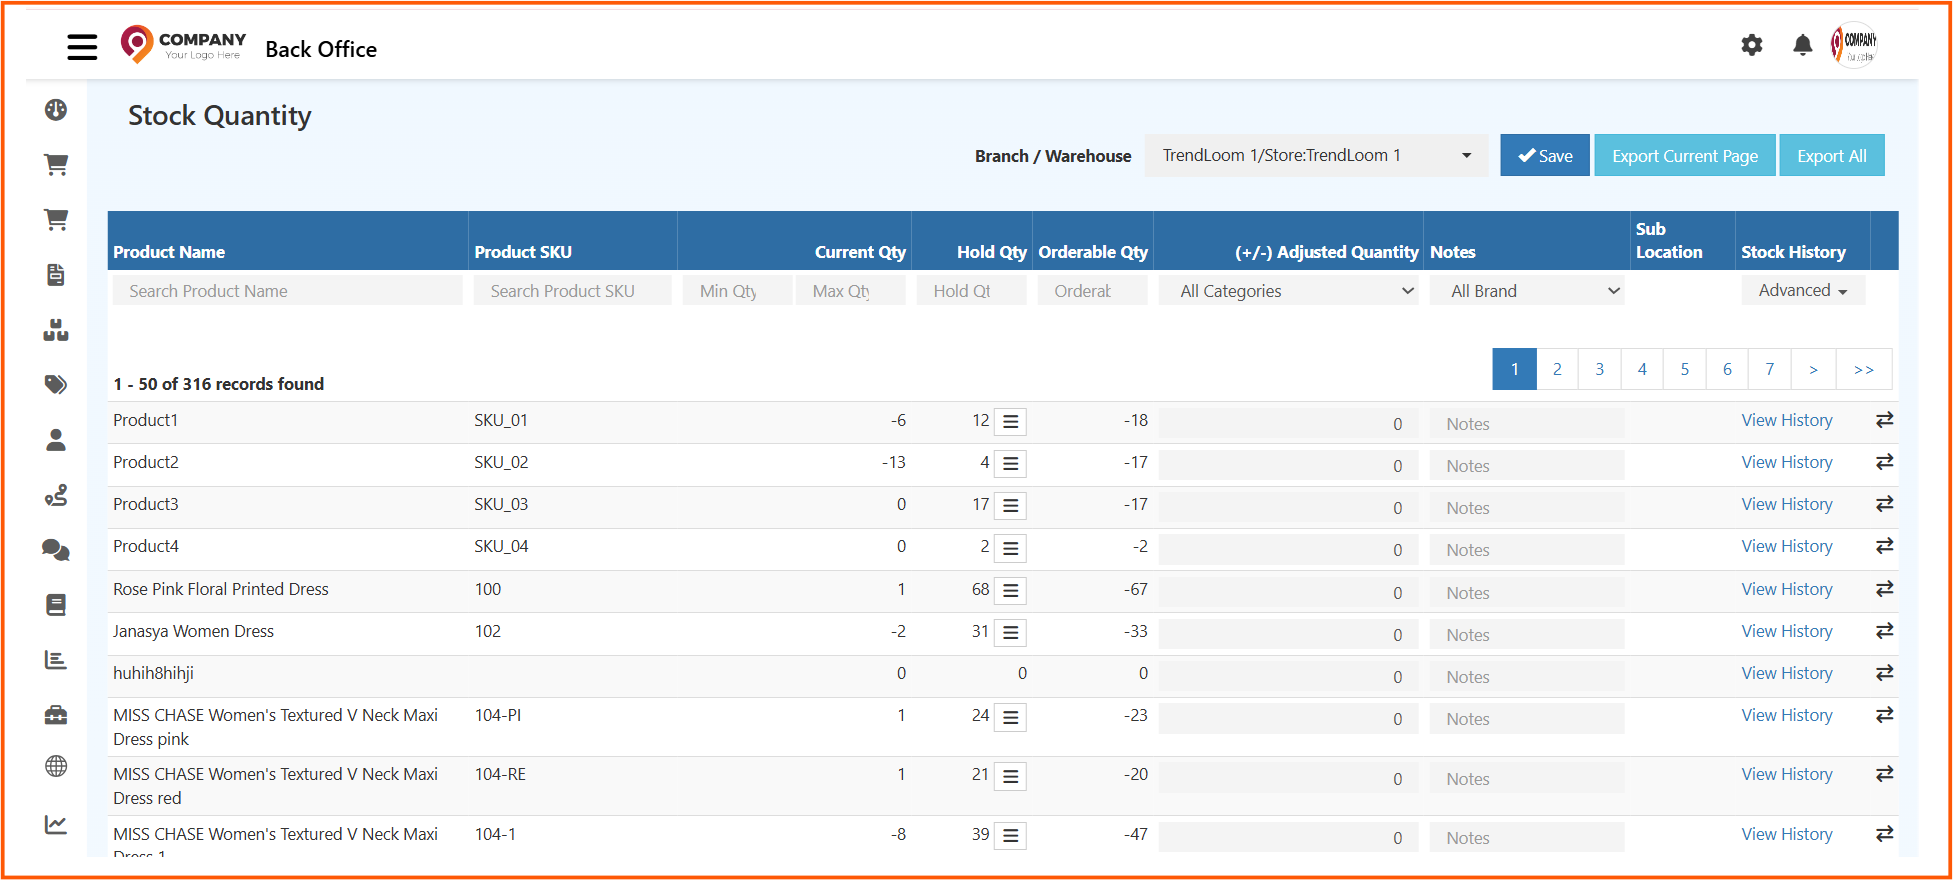This screenshot has width=1953, height=880.
Task: Click transfer arrows icon for Product1
Action: [x=1884, y=420]
